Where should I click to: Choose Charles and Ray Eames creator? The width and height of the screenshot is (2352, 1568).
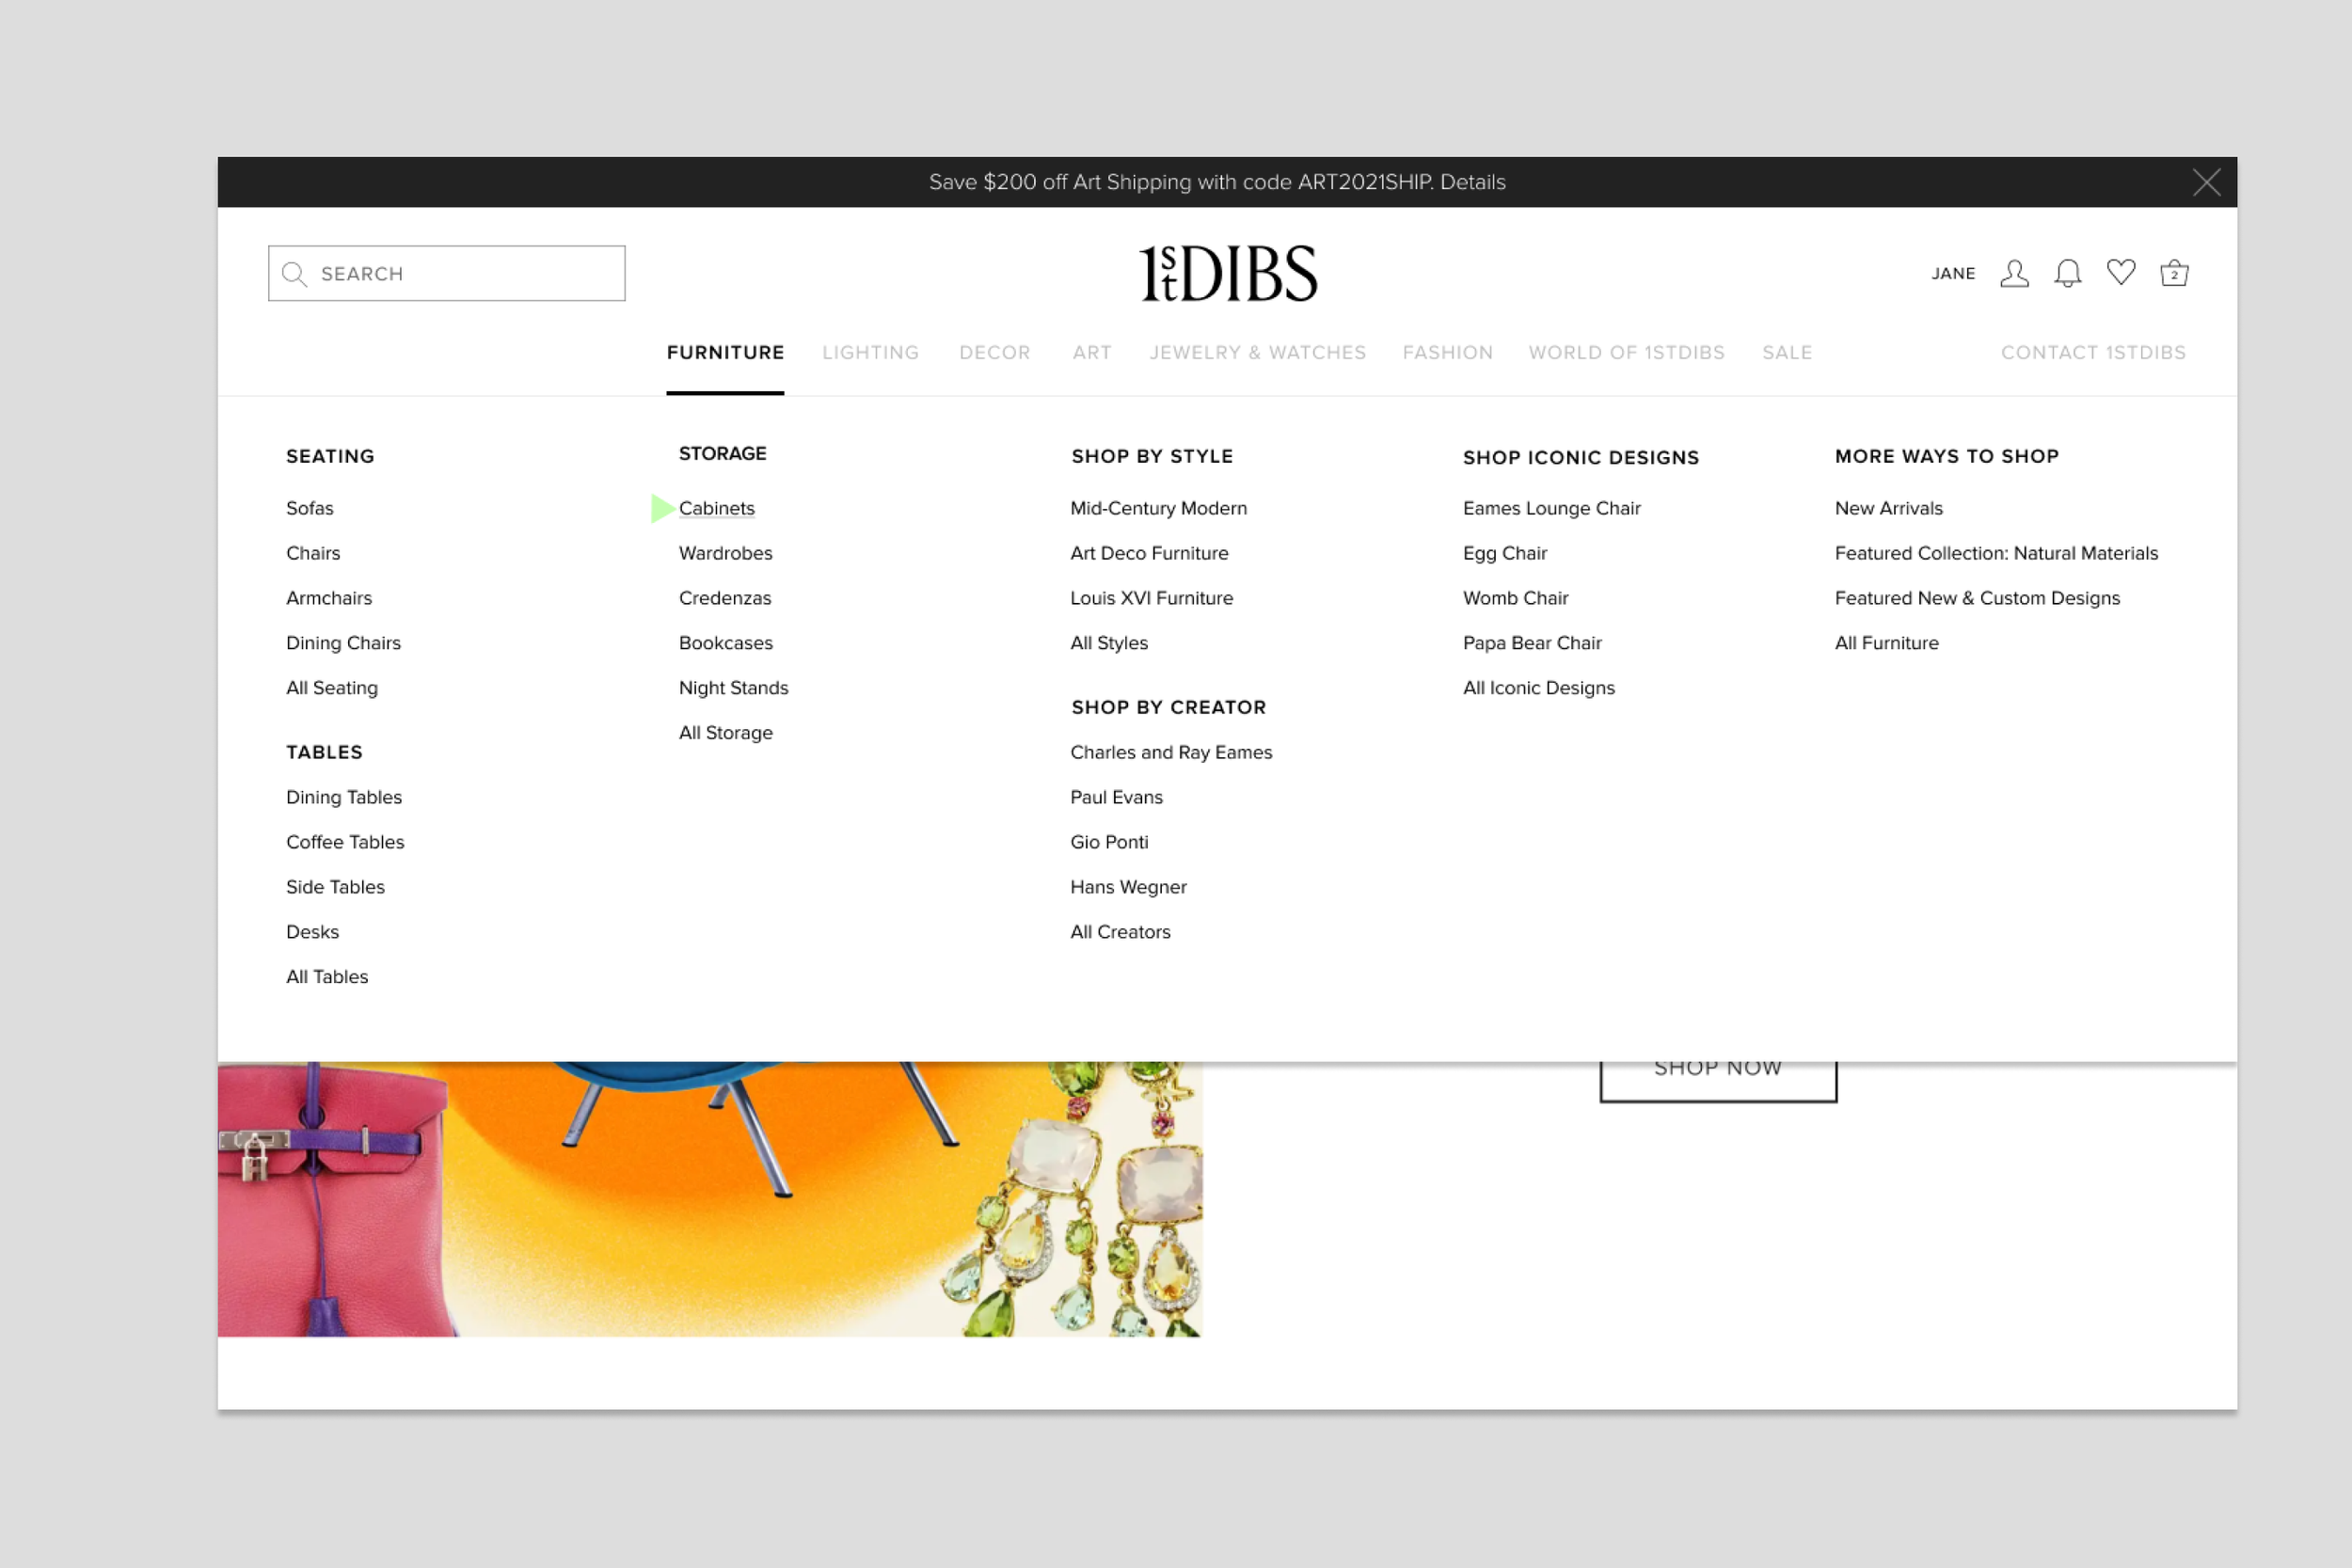click(1171, 752)
